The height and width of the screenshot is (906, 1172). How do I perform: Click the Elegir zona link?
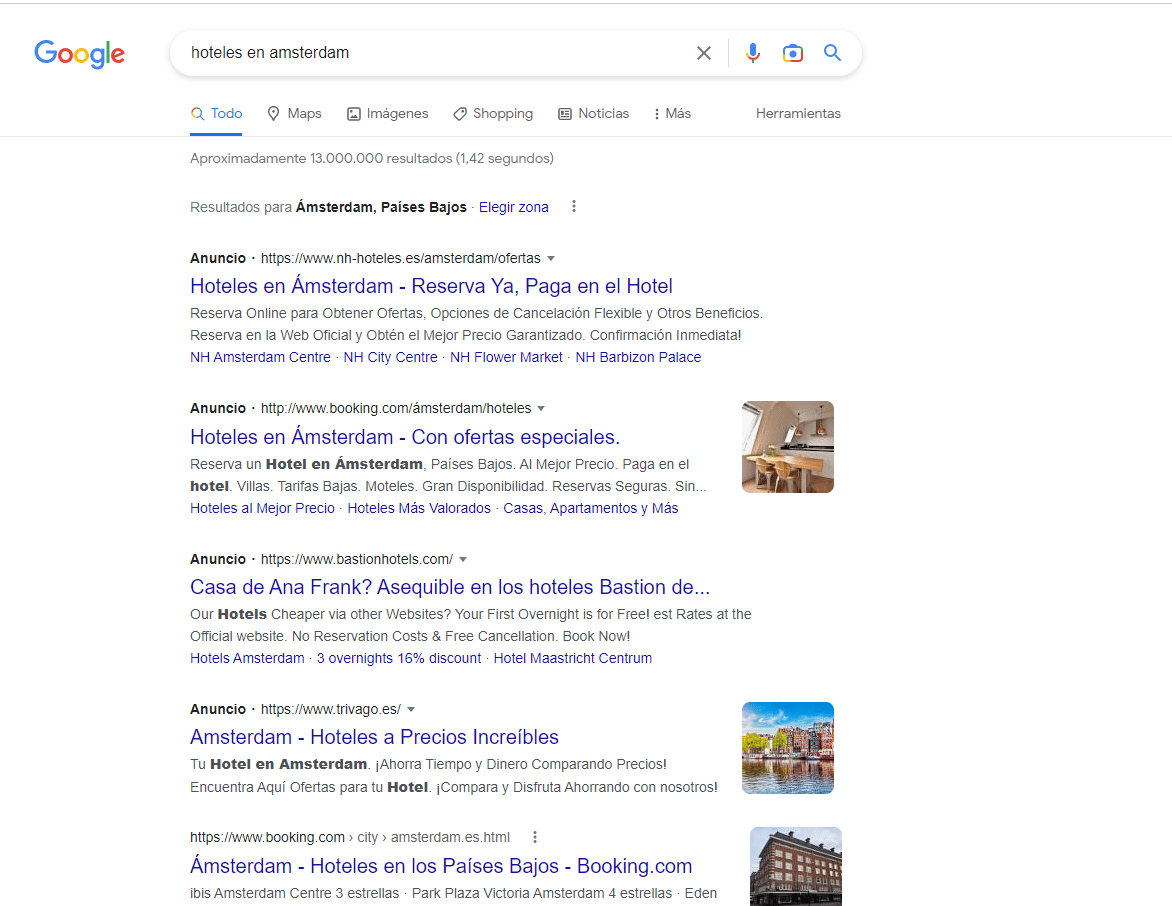[x=513, y=207]
